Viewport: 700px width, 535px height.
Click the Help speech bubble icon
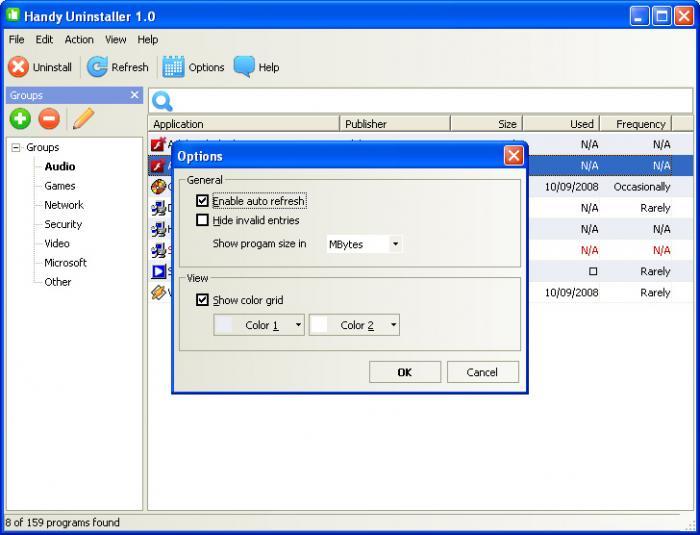pos(244,67)
